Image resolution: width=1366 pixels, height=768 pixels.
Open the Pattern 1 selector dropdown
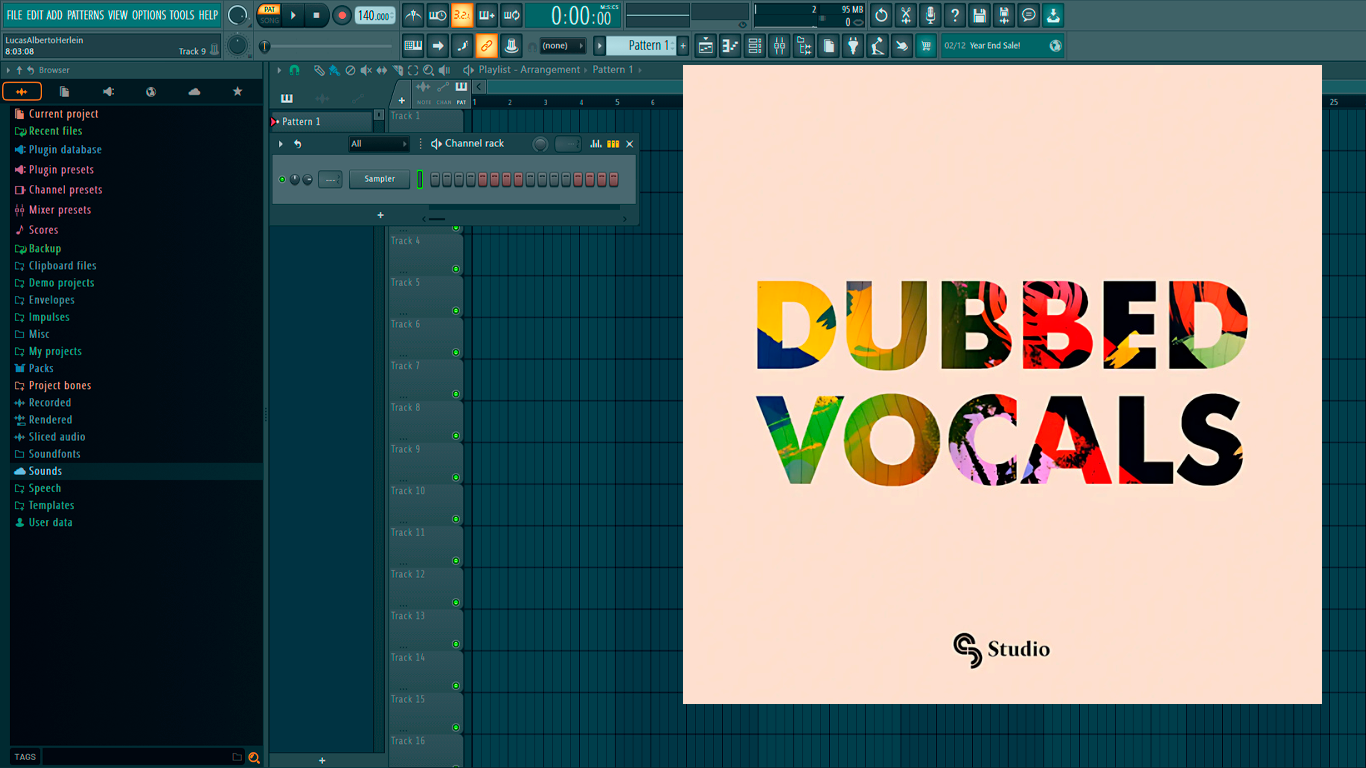(x=641, y=45)
